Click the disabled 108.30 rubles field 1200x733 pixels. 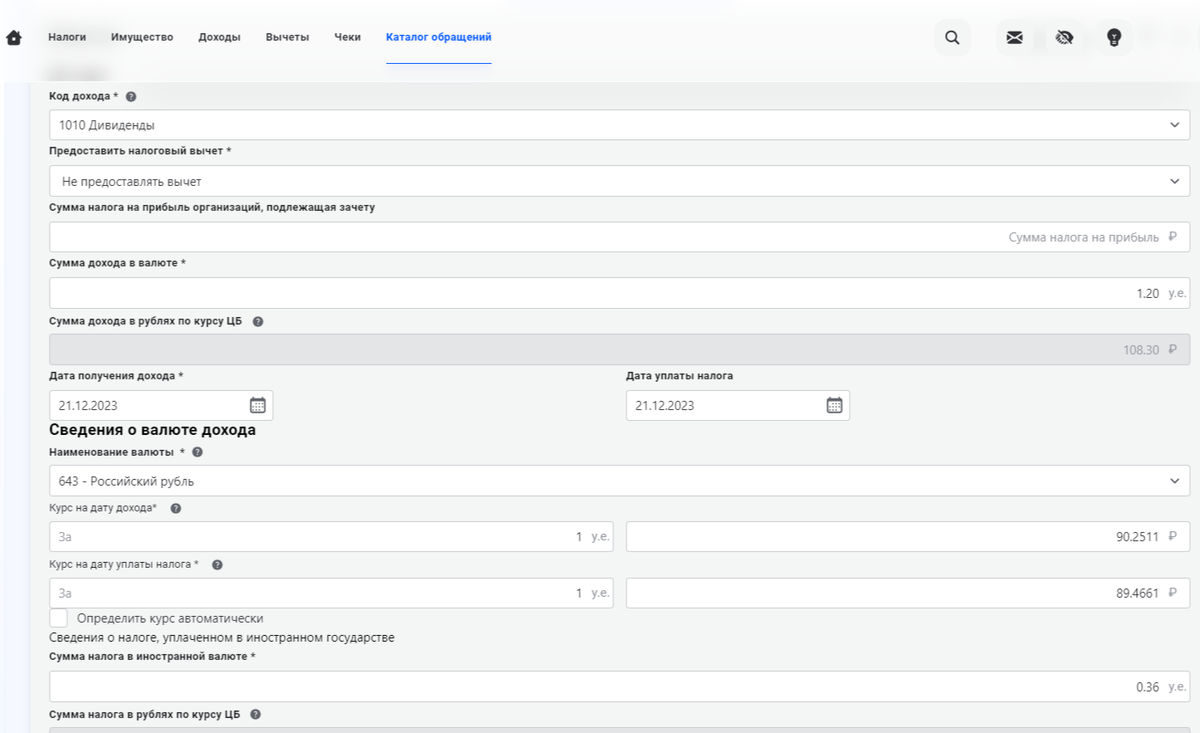point(619,349)
